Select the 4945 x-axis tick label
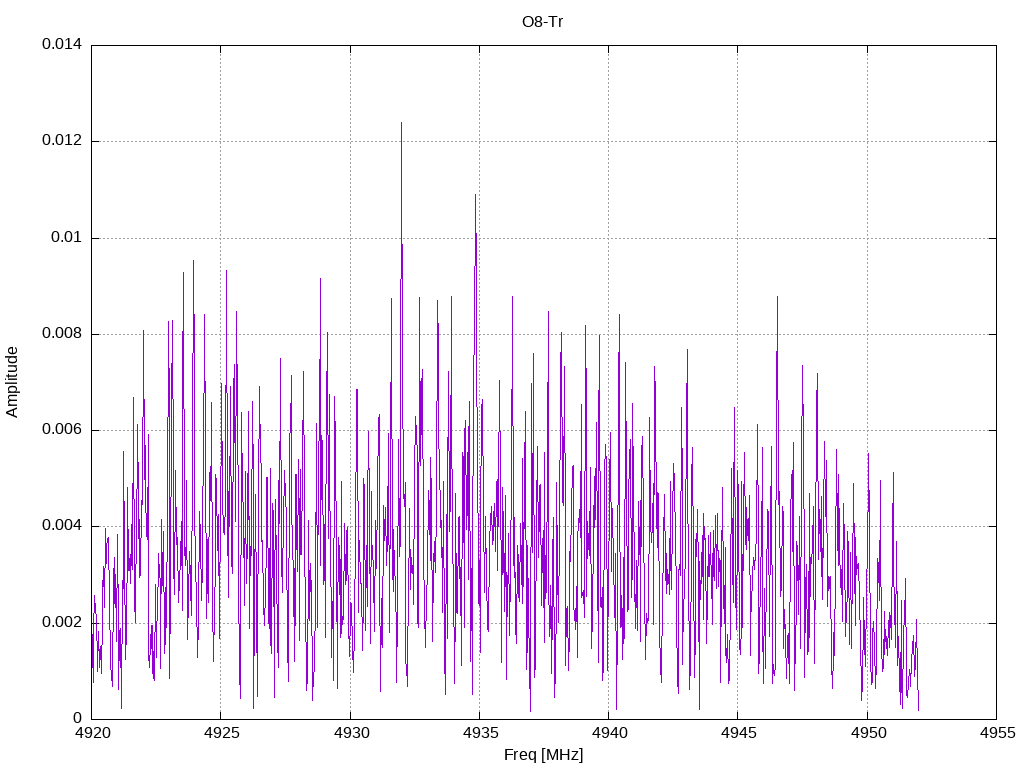The width and height of the screenshot is (1024, 768). point(739,733)
